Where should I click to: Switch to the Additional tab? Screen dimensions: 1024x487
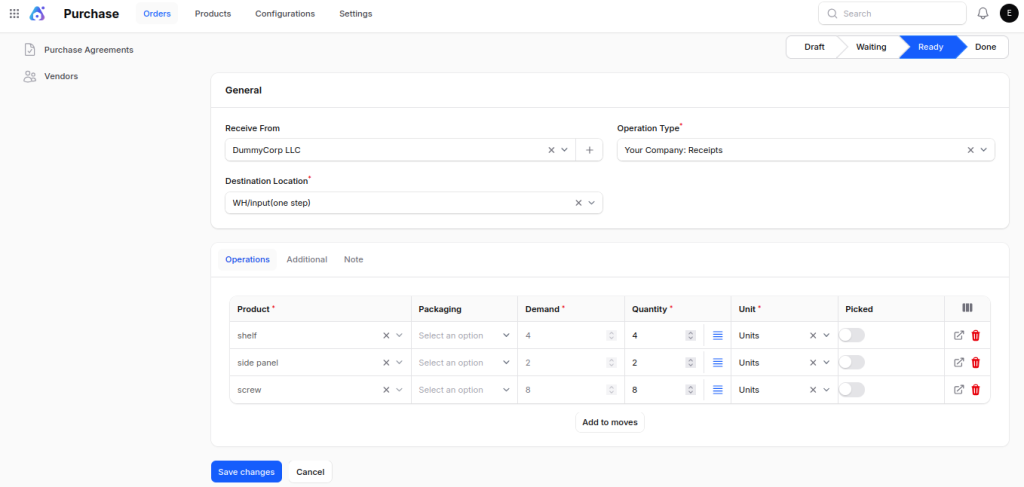[x=307, y=259]
